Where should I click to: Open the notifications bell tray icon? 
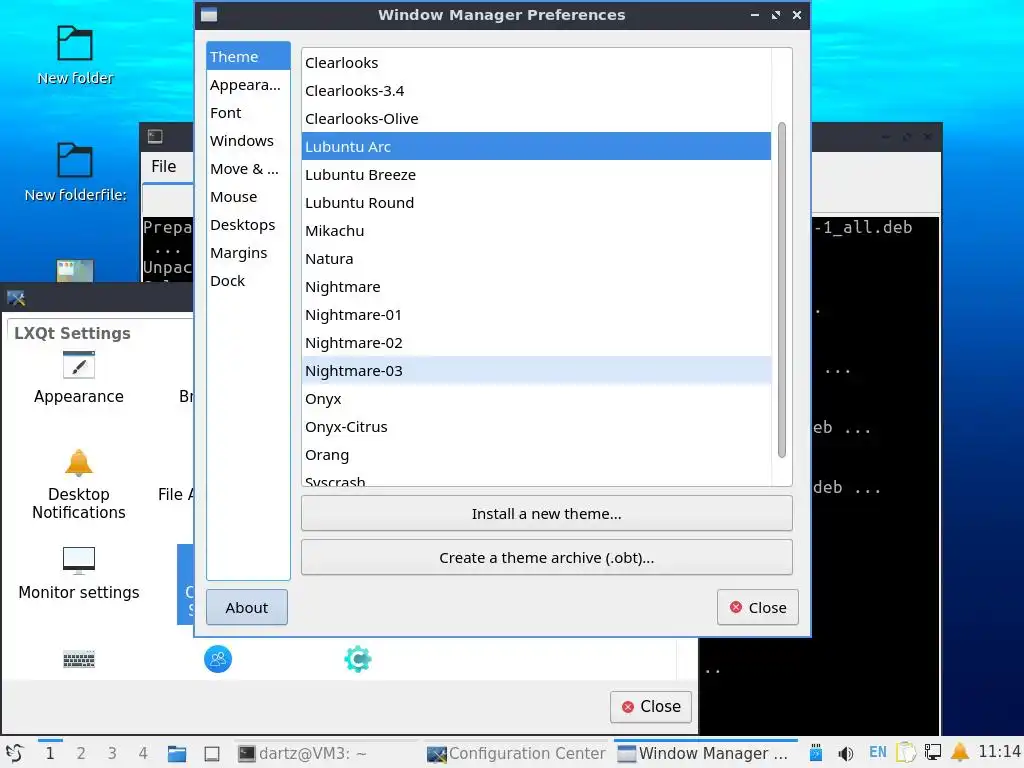click(960, 752)
